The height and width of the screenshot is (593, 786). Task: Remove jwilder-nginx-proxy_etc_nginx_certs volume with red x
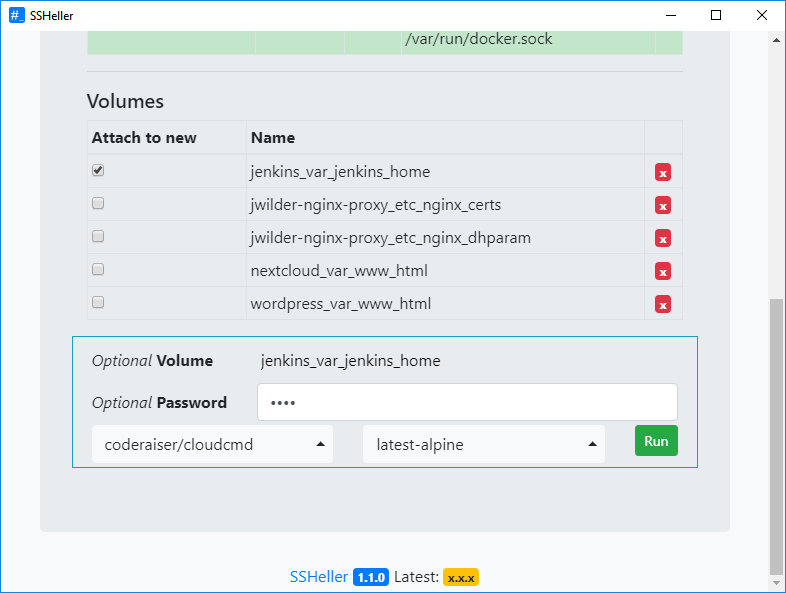click(662, 206)
